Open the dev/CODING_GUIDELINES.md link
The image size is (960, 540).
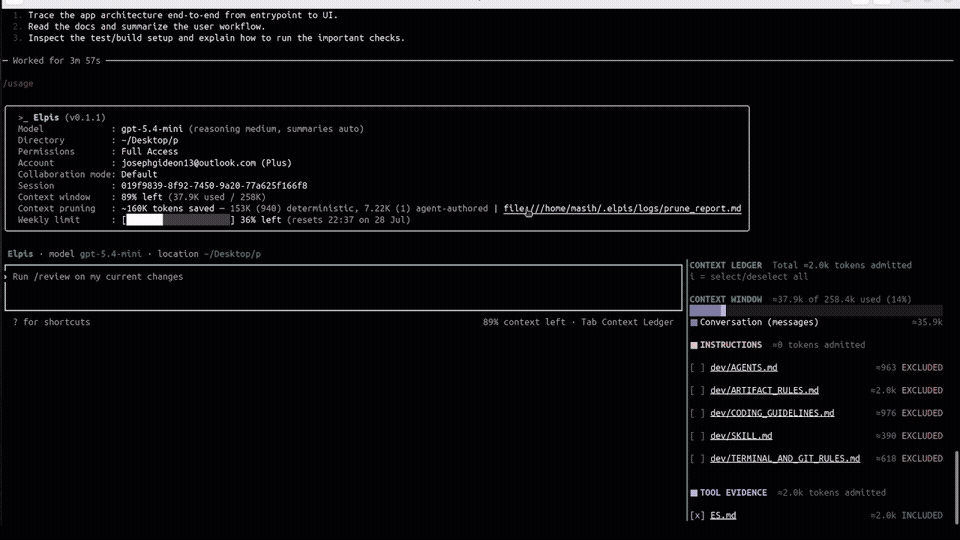772,413
